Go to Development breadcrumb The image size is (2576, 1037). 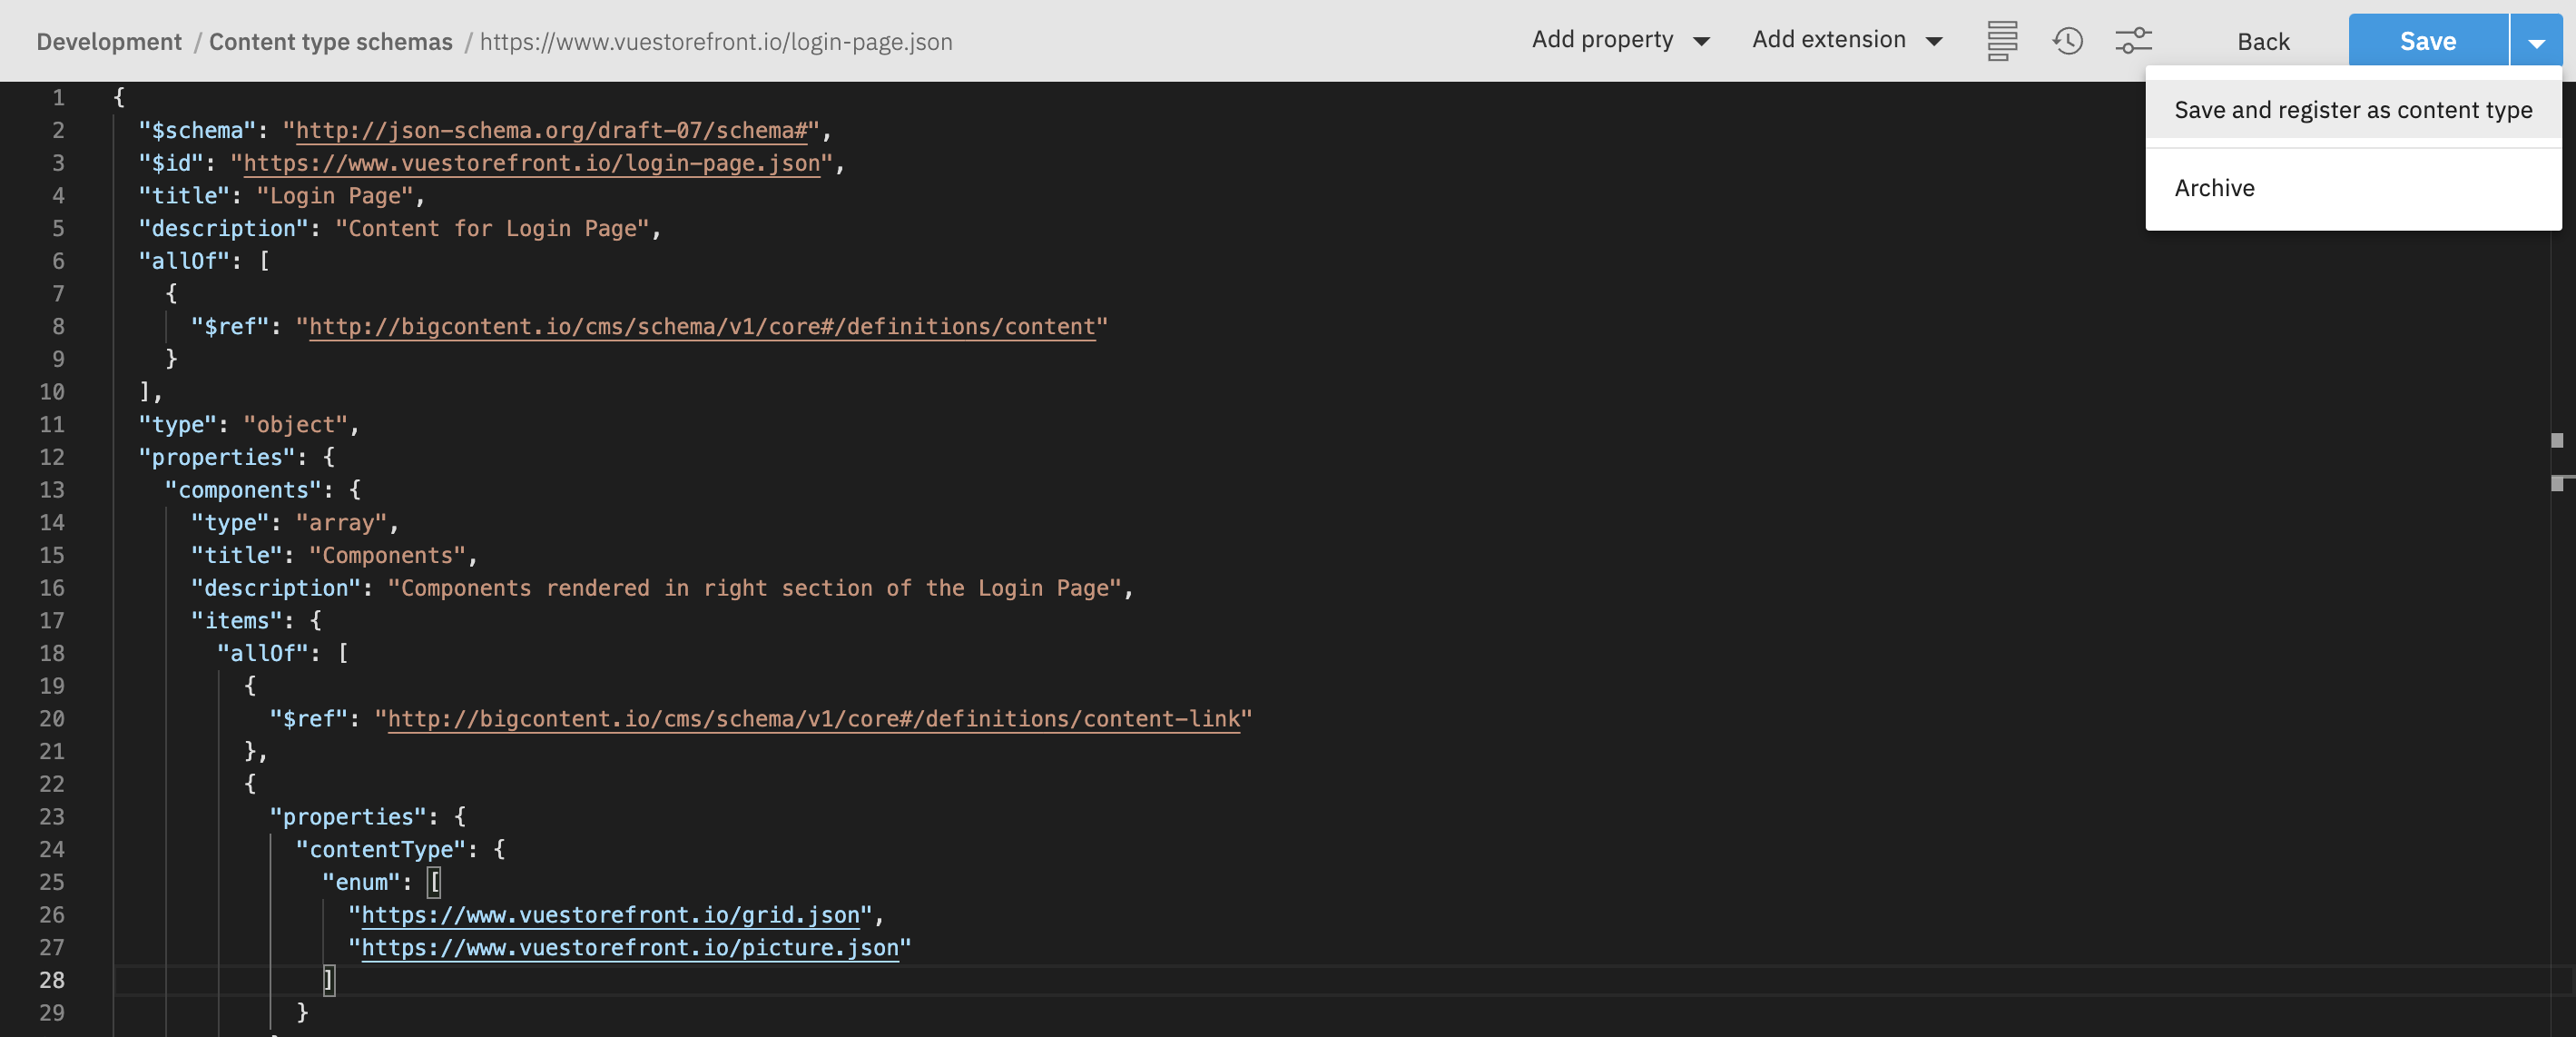[x=109, y=42]
